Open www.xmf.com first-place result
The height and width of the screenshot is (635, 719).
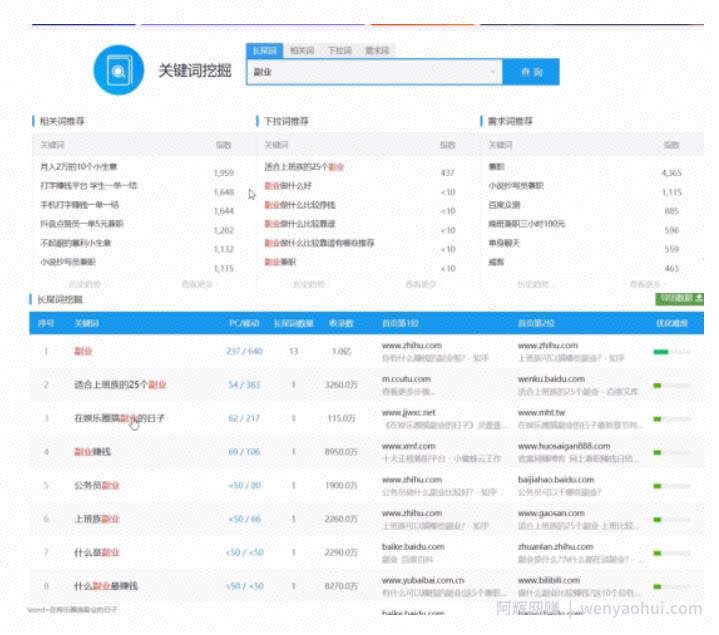(408, 446)
